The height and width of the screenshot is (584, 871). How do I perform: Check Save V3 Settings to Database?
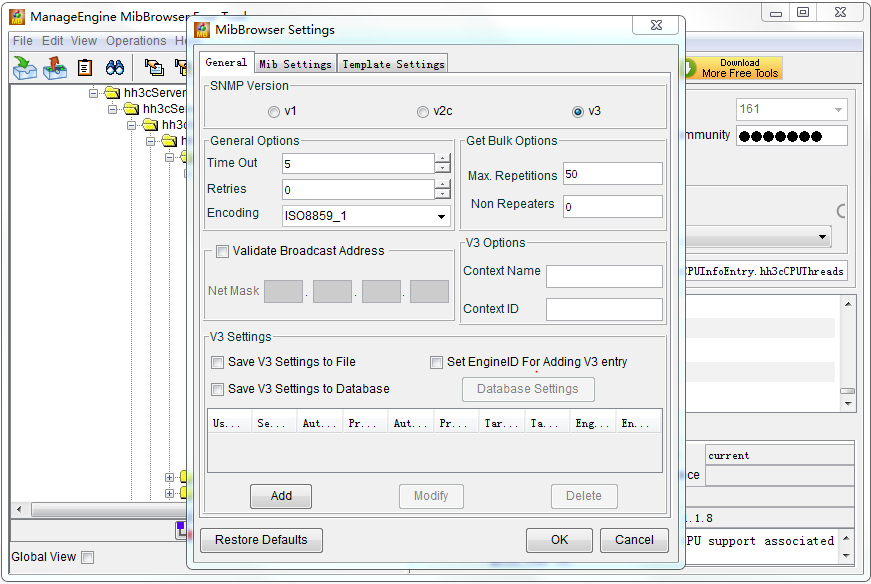click(x=217, y=390)
